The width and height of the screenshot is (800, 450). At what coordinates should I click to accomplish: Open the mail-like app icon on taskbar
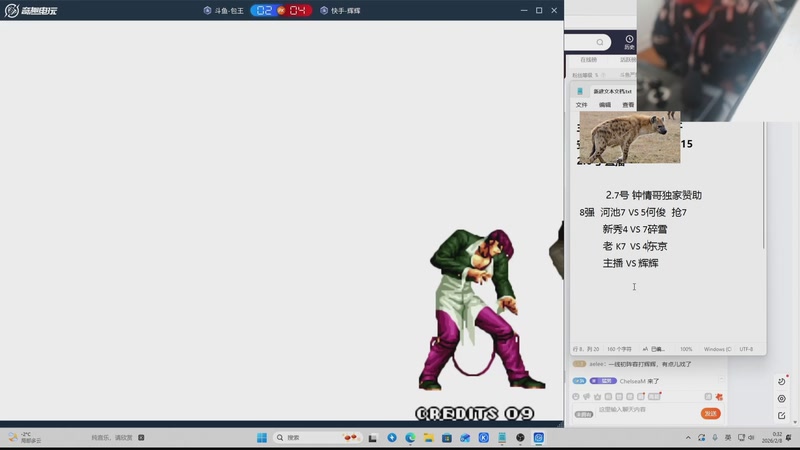coord(465,438)
